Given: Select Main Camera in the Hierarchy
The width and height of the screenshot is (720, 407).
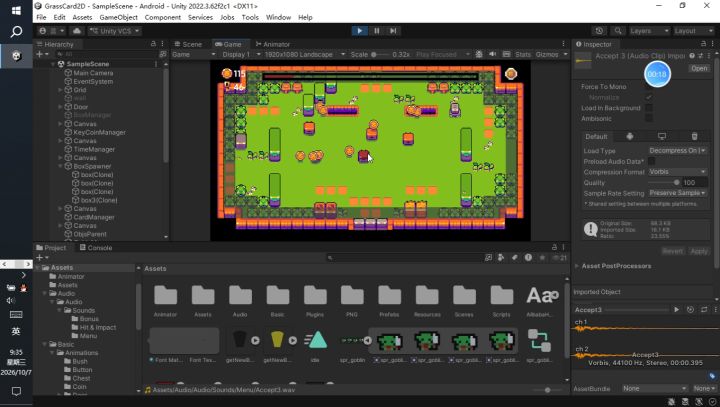Looking at the screenshot, I should click(x=93, y=73).
